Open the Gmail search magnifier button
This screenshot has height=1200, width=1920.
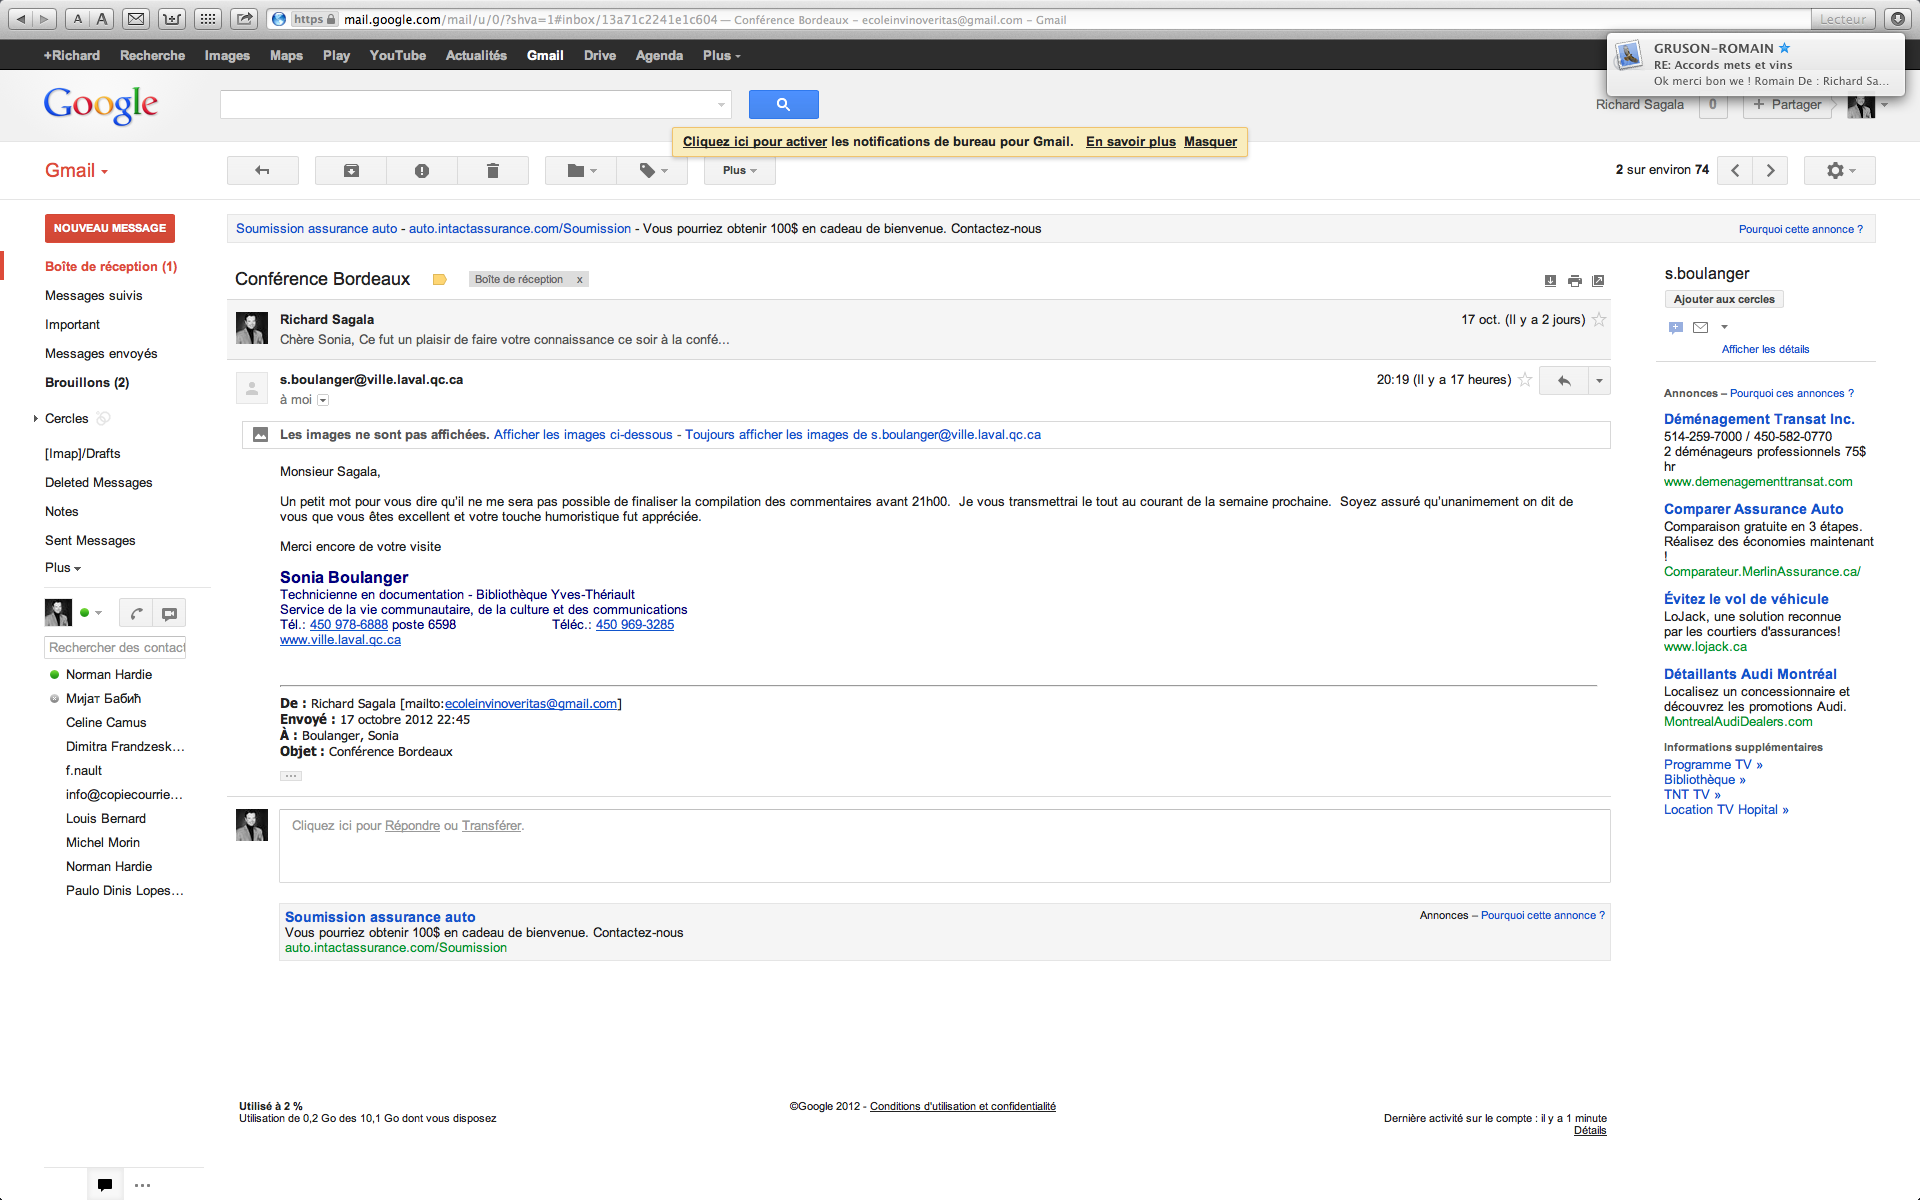783,104
